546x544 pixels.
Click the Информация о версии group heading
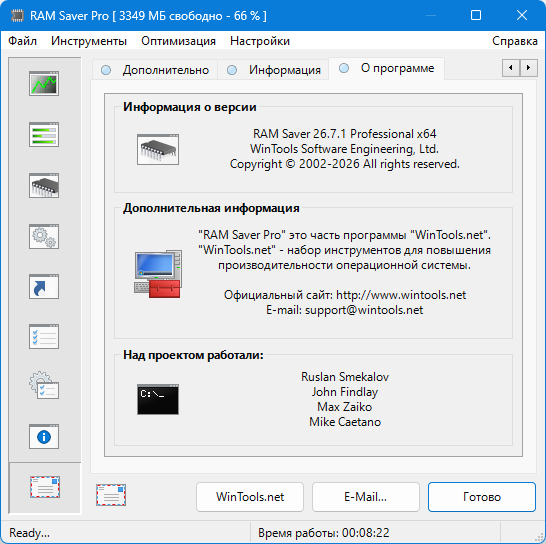190,107
